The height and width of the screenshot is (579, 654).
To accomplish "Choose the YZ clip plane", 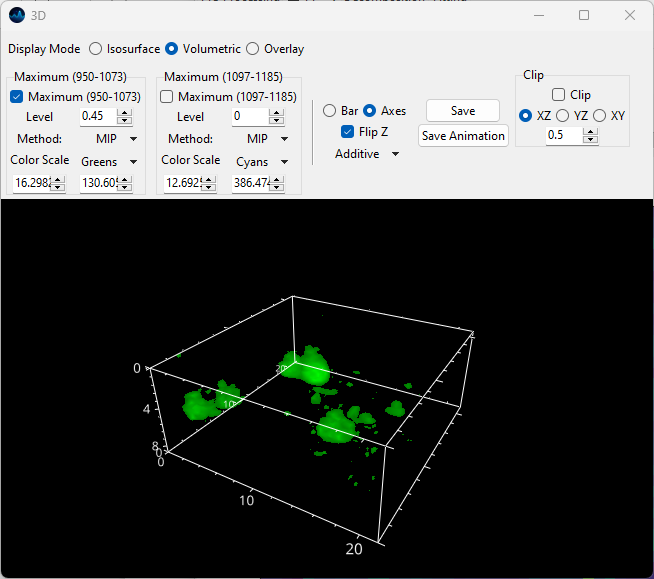I will (x=563, y=116).
